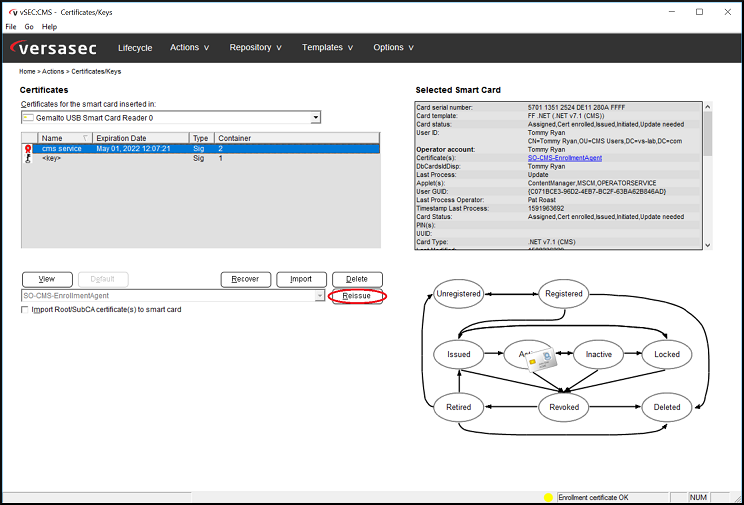Click the Retired state node
Screen dimensions: 744x505
point(458,407)
